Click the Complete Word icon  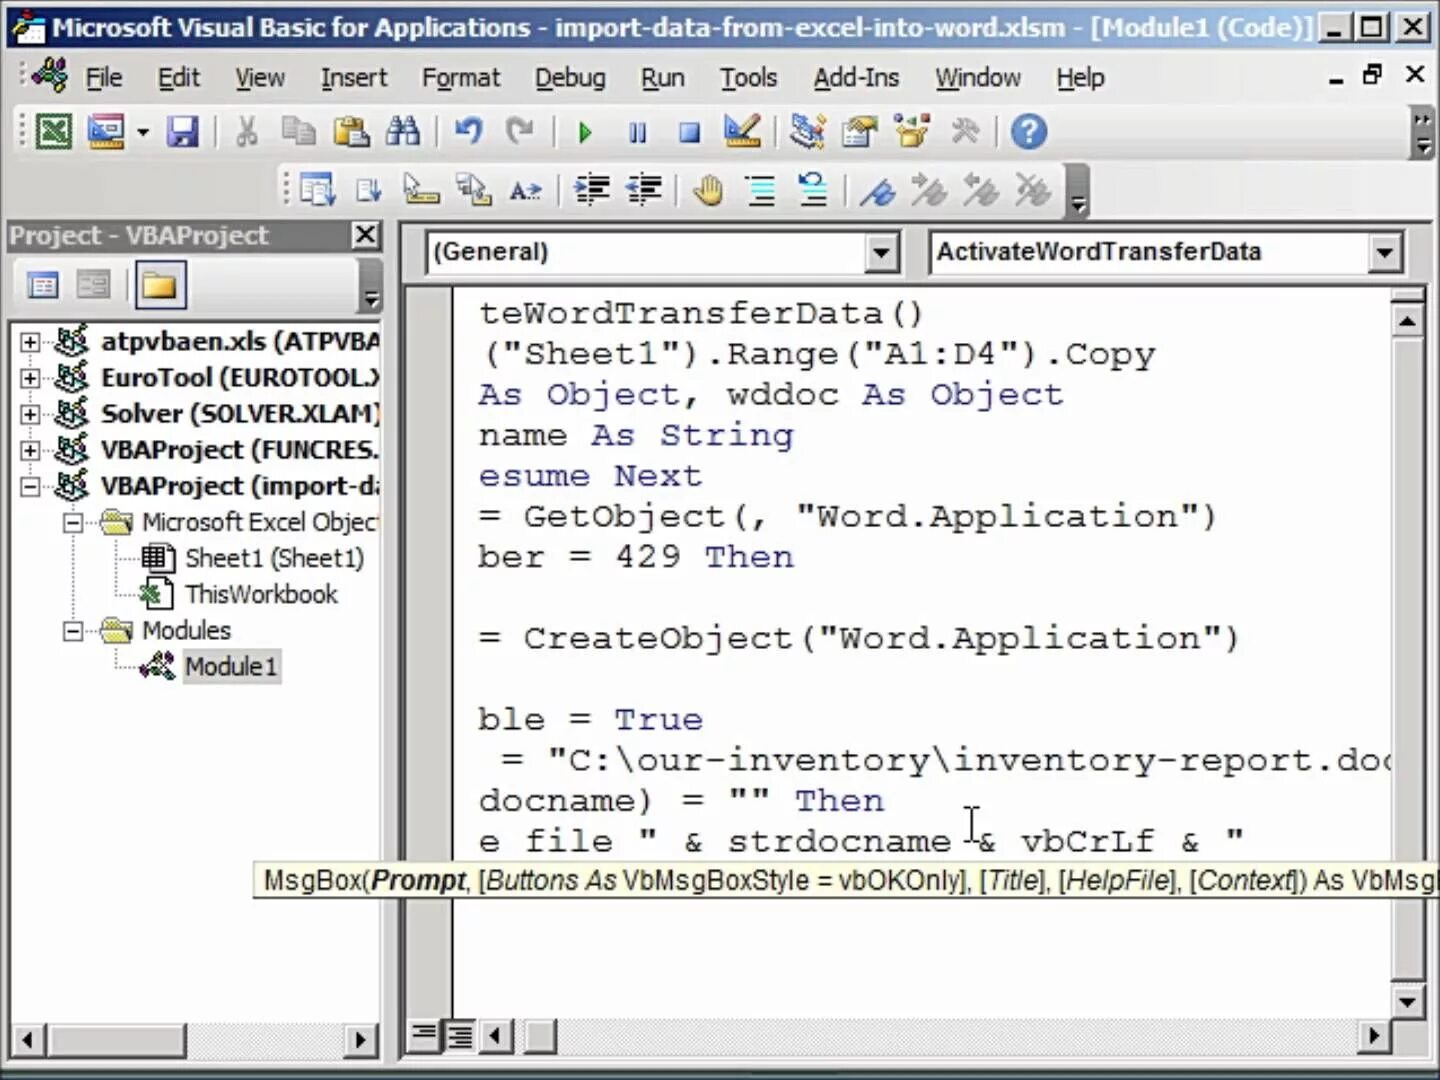pos(525,190)
